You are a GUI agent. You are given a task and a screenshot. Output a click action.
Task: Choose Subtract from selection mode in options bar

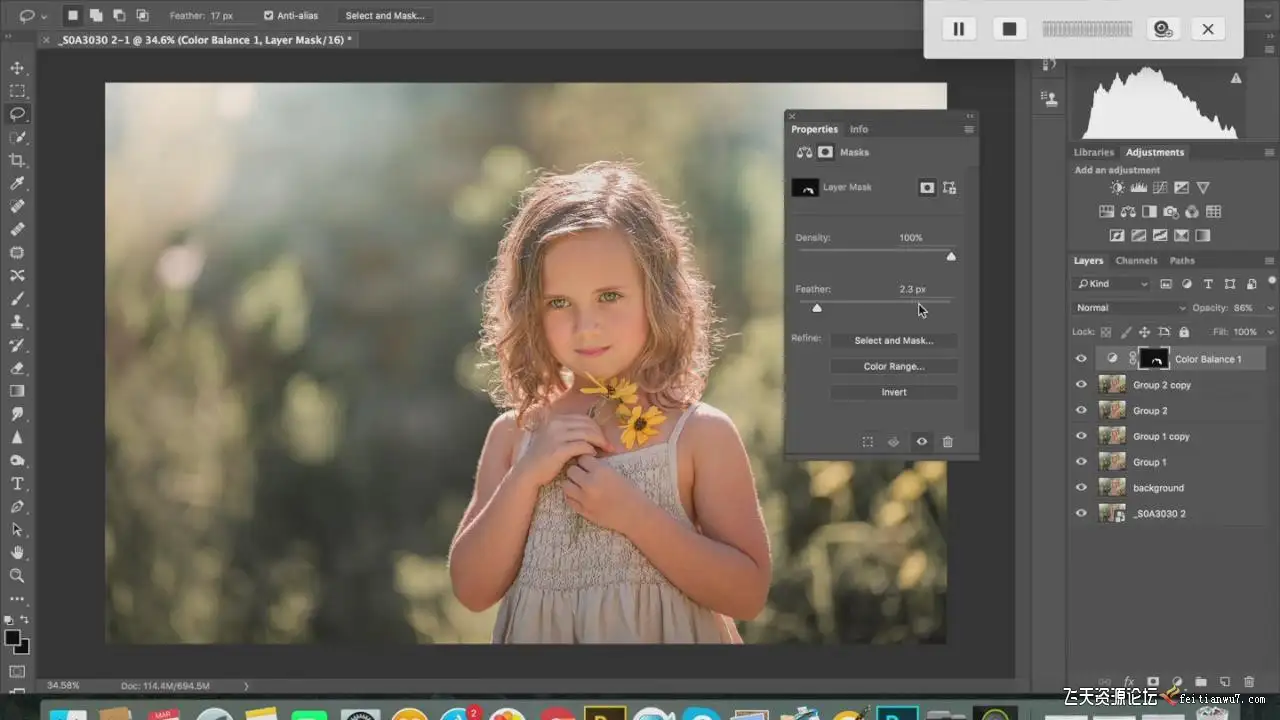tap(119, 16)
